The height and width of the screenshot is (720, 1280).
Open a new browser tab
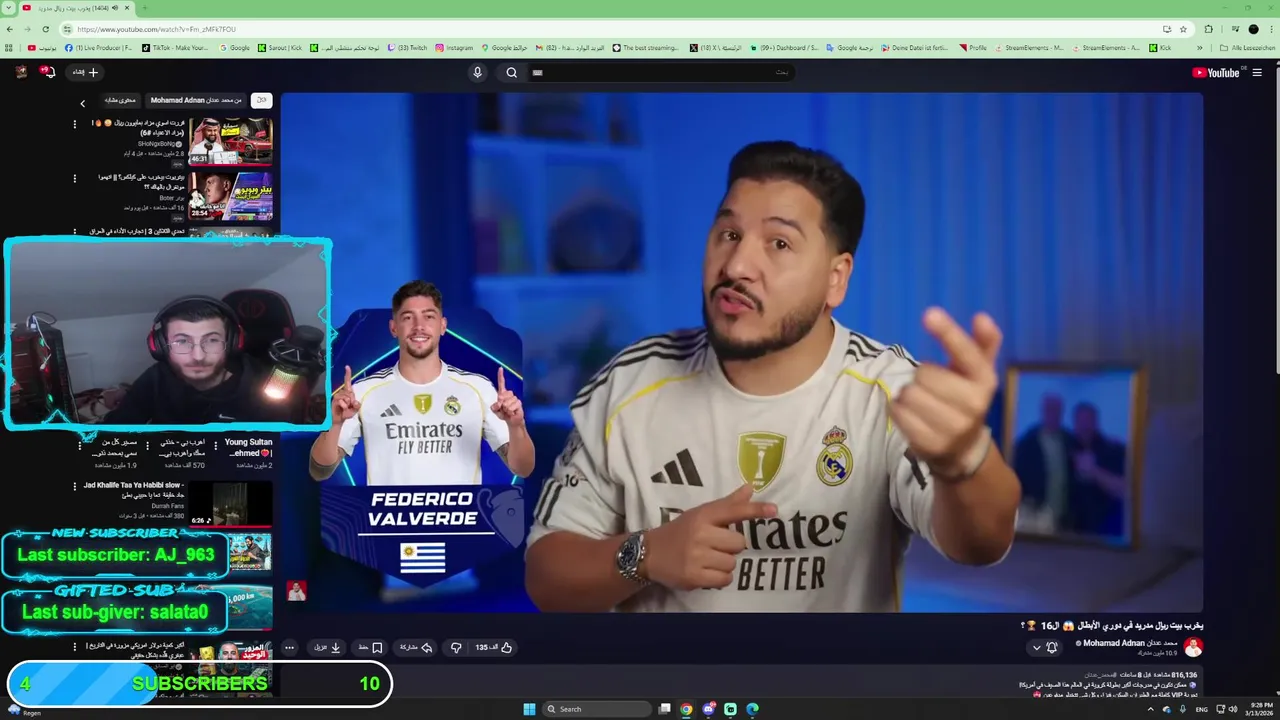(144, 7)
